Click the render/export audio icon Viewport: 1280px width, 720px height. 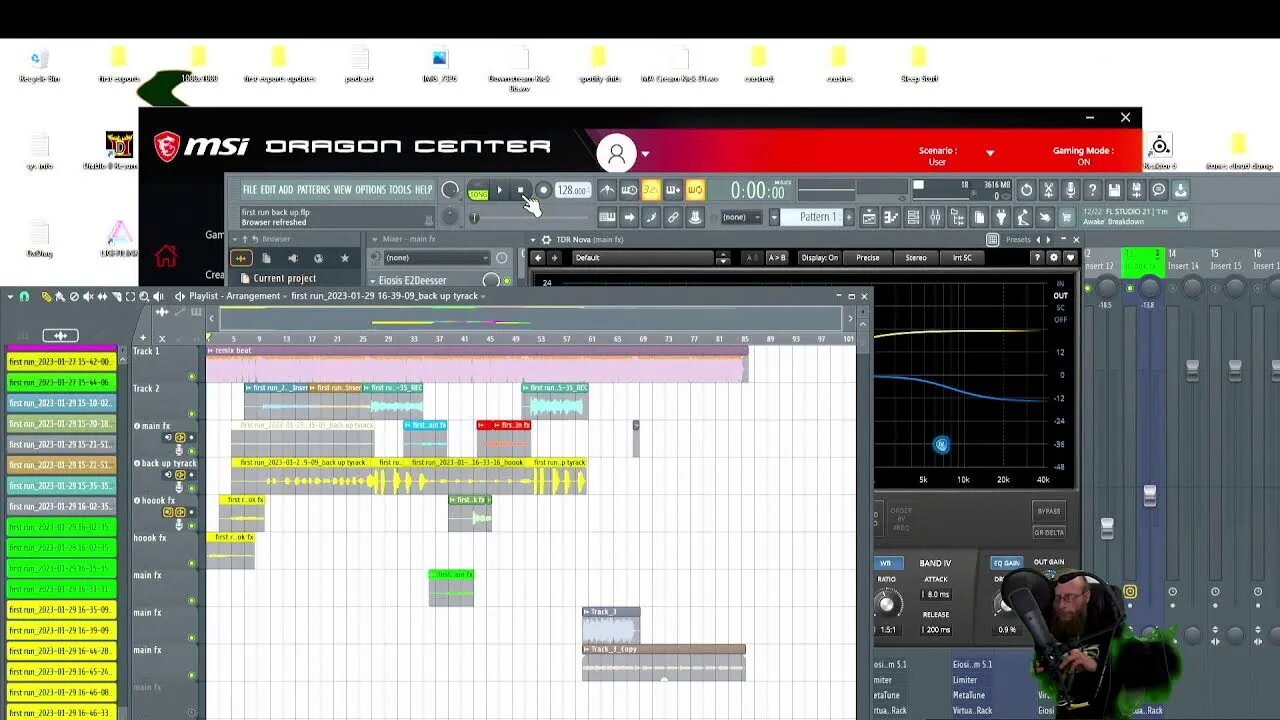1136,190
